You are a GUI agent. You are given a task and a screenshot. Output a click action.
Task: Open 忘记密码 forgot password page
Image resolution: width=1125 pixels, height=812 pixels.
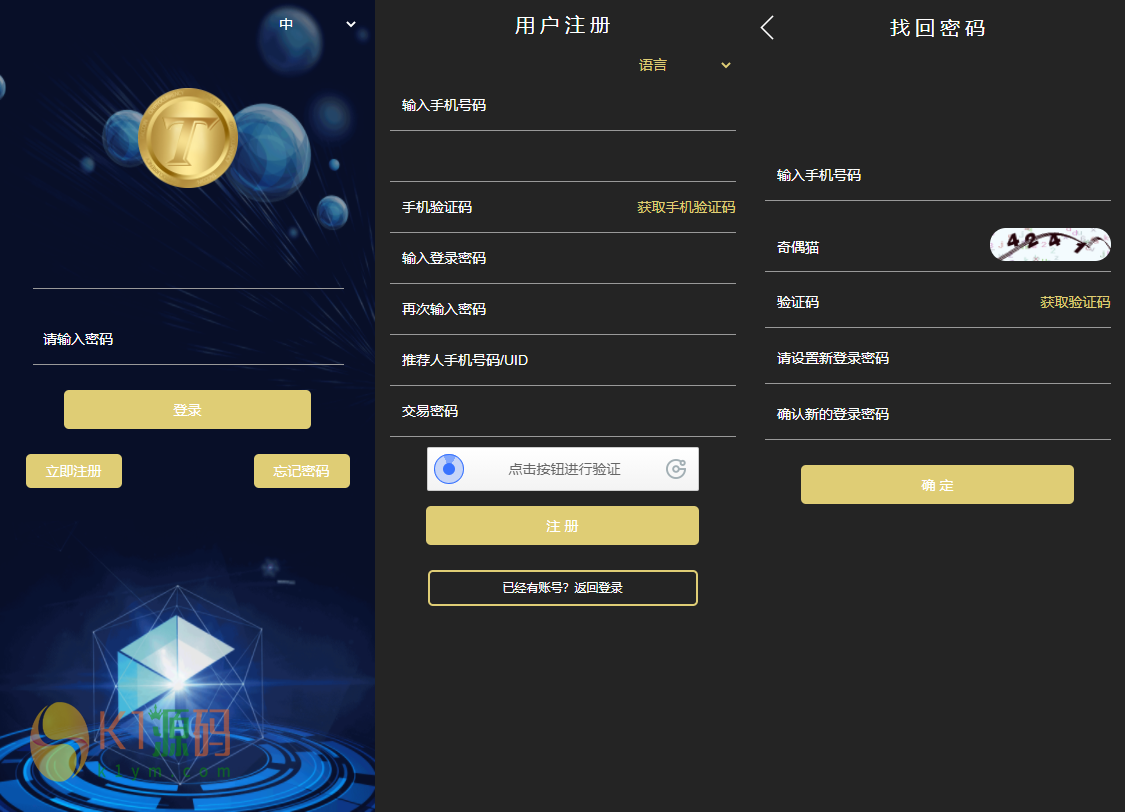[301, 471]
